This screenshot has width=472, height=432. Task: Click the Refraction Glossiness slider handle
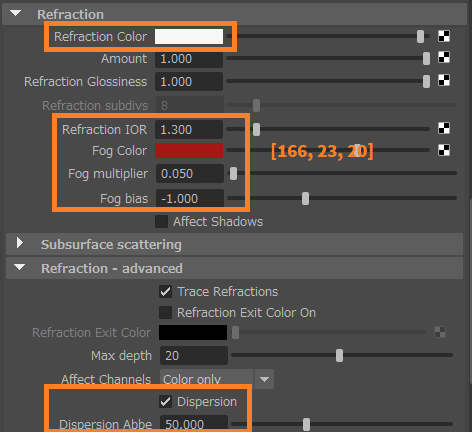tap(426, 81)
